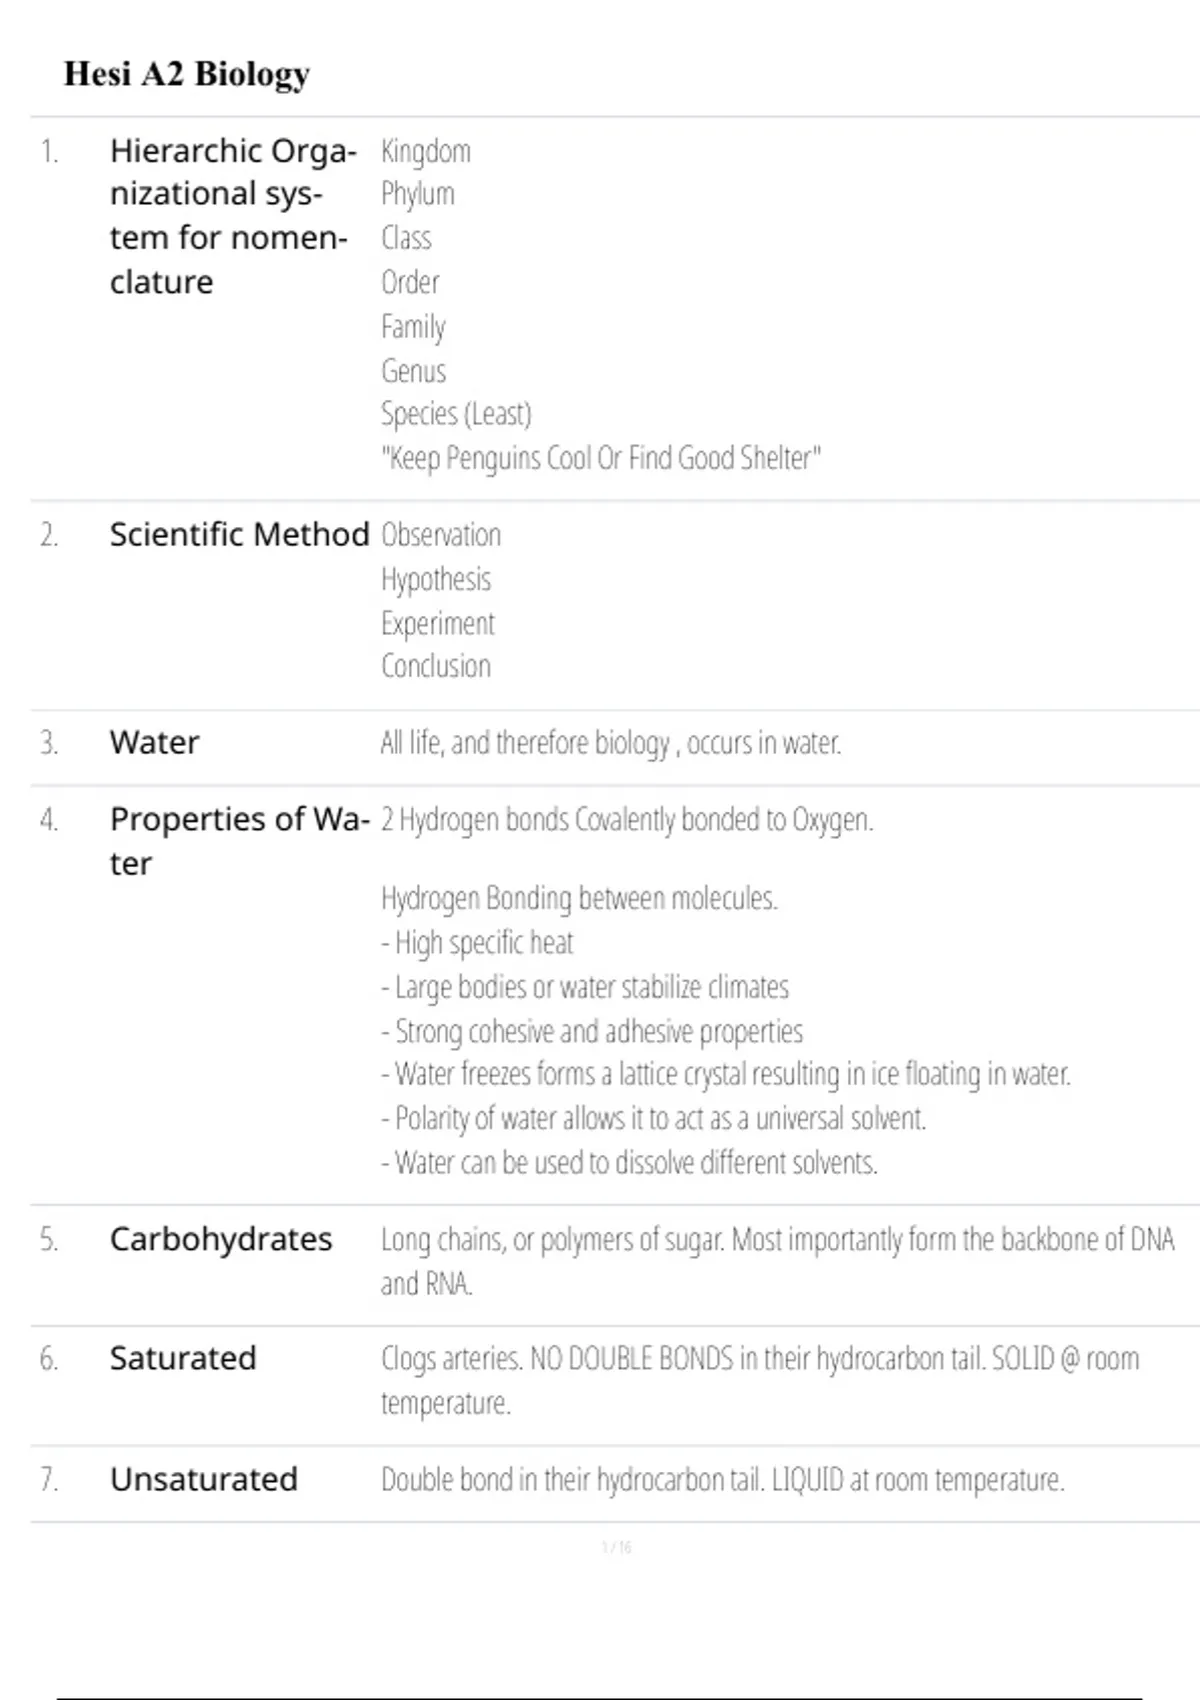
Task: Click the "Hesi A2 Biology" document title
Action: [x=187, y=74]
